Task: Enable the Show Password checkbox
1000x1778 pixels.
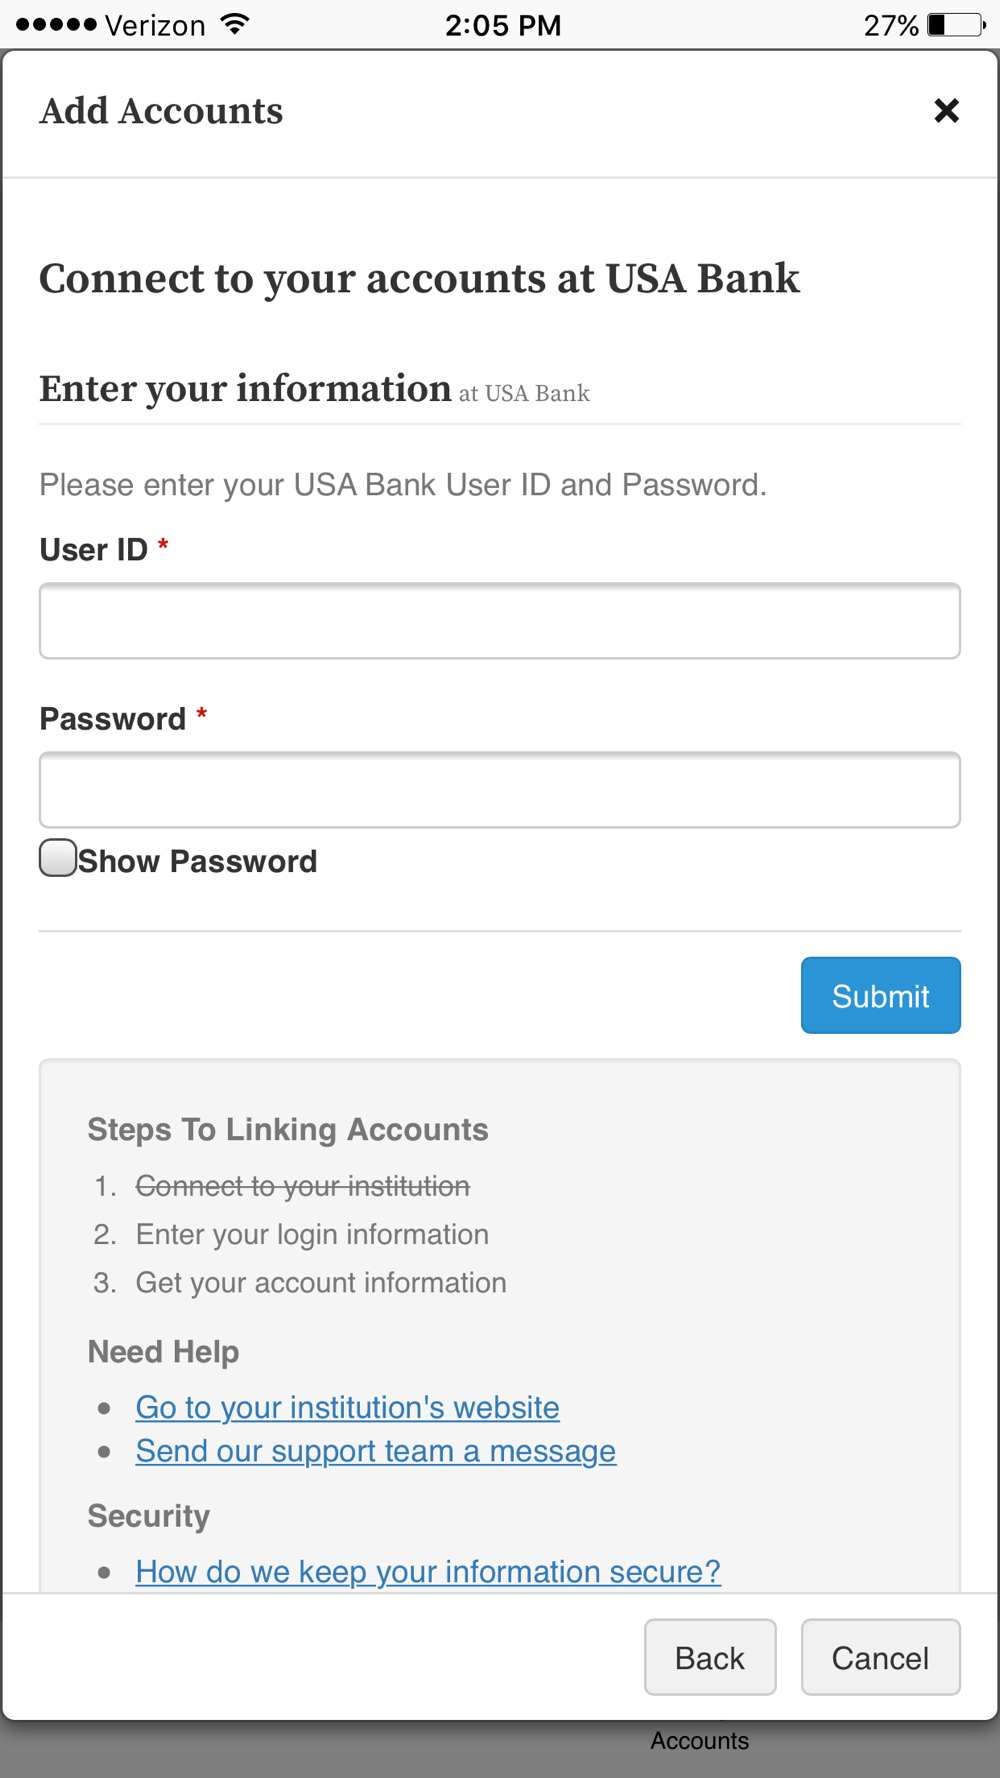Action: click(x=58, y=858)
